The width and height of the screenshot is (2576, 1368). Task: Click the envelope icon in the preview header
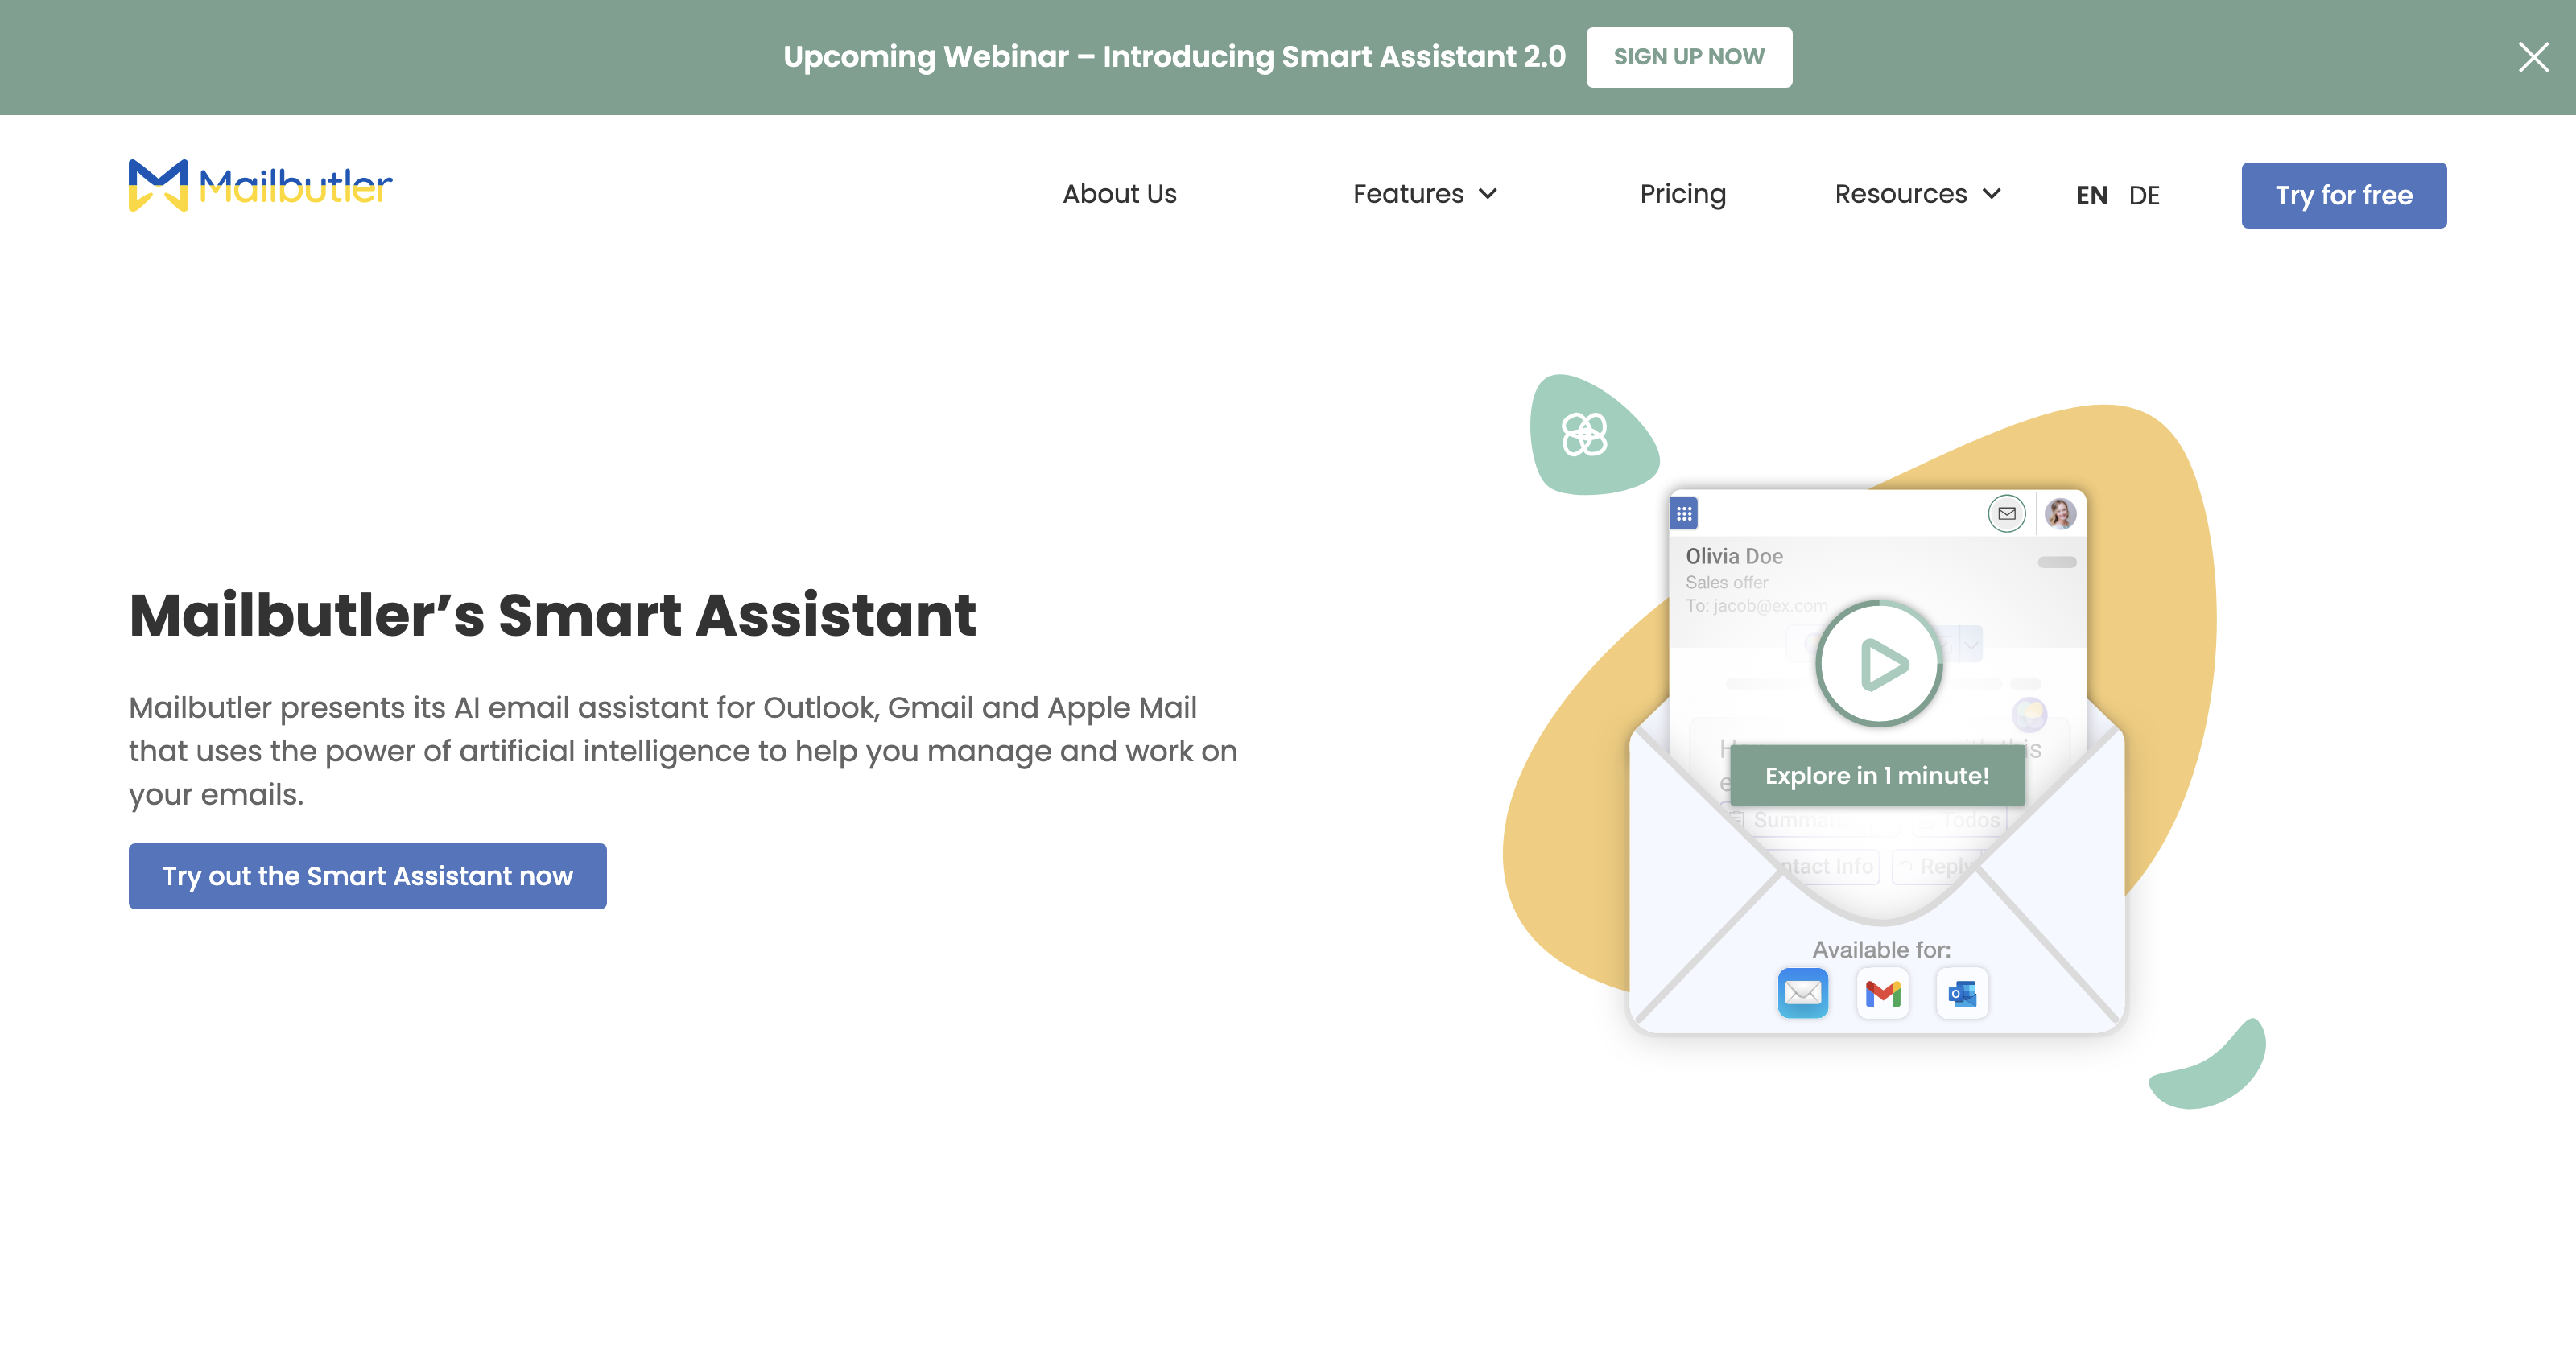pos(2007,513)
